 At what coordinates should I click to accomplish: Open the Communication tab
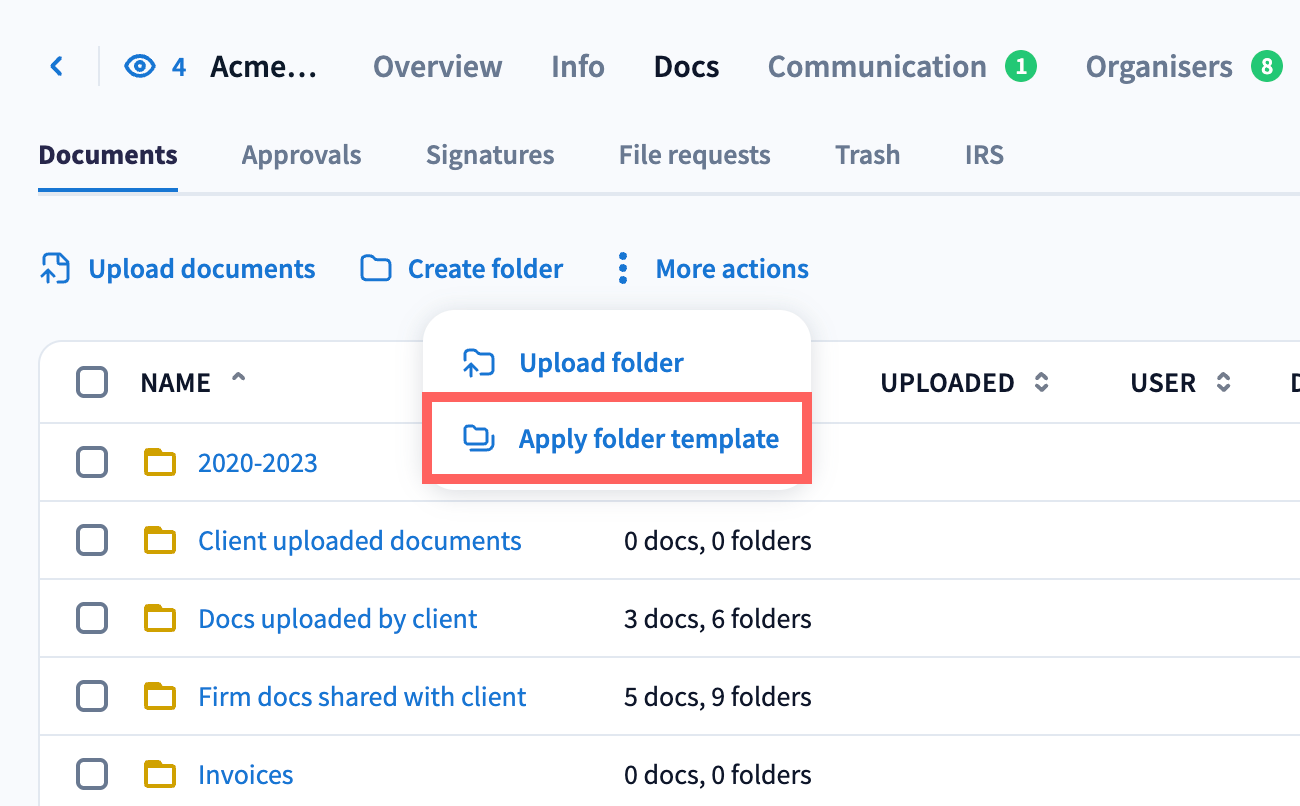877,67
